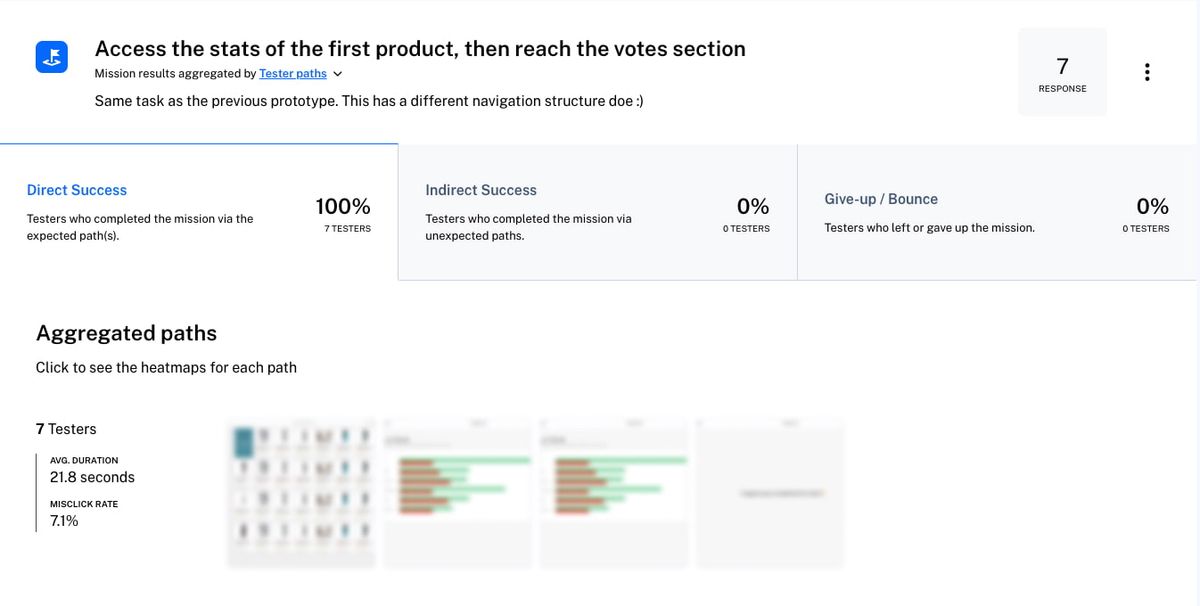Click the 21.8 seconds average duration
The width and height of the screenshot is (1200, 606).
pos(92,477)
